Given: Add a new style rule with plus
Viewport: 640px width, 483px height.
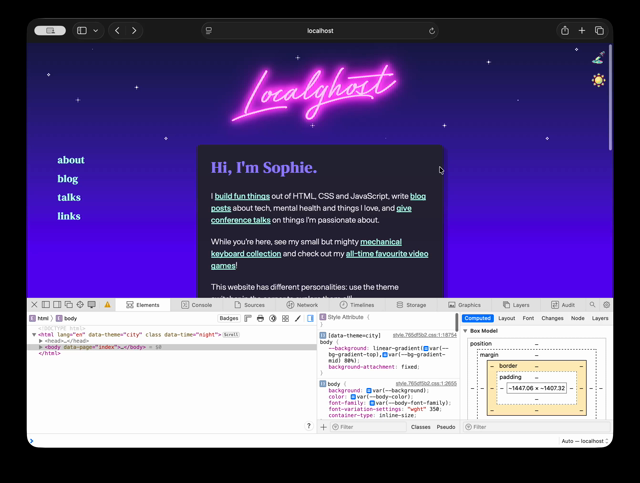Looking at the screenshot, I should (323, 427).
